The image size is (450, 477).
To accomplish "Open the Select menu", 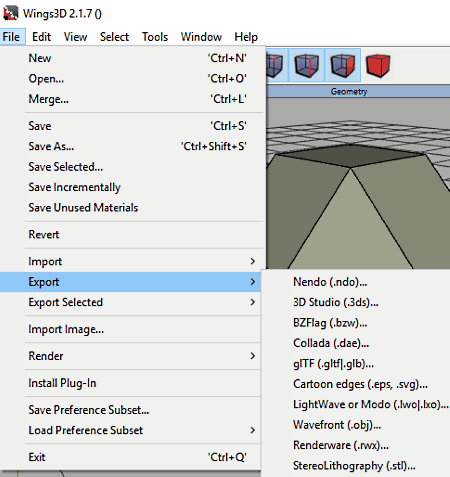I will tap(114, 37).
